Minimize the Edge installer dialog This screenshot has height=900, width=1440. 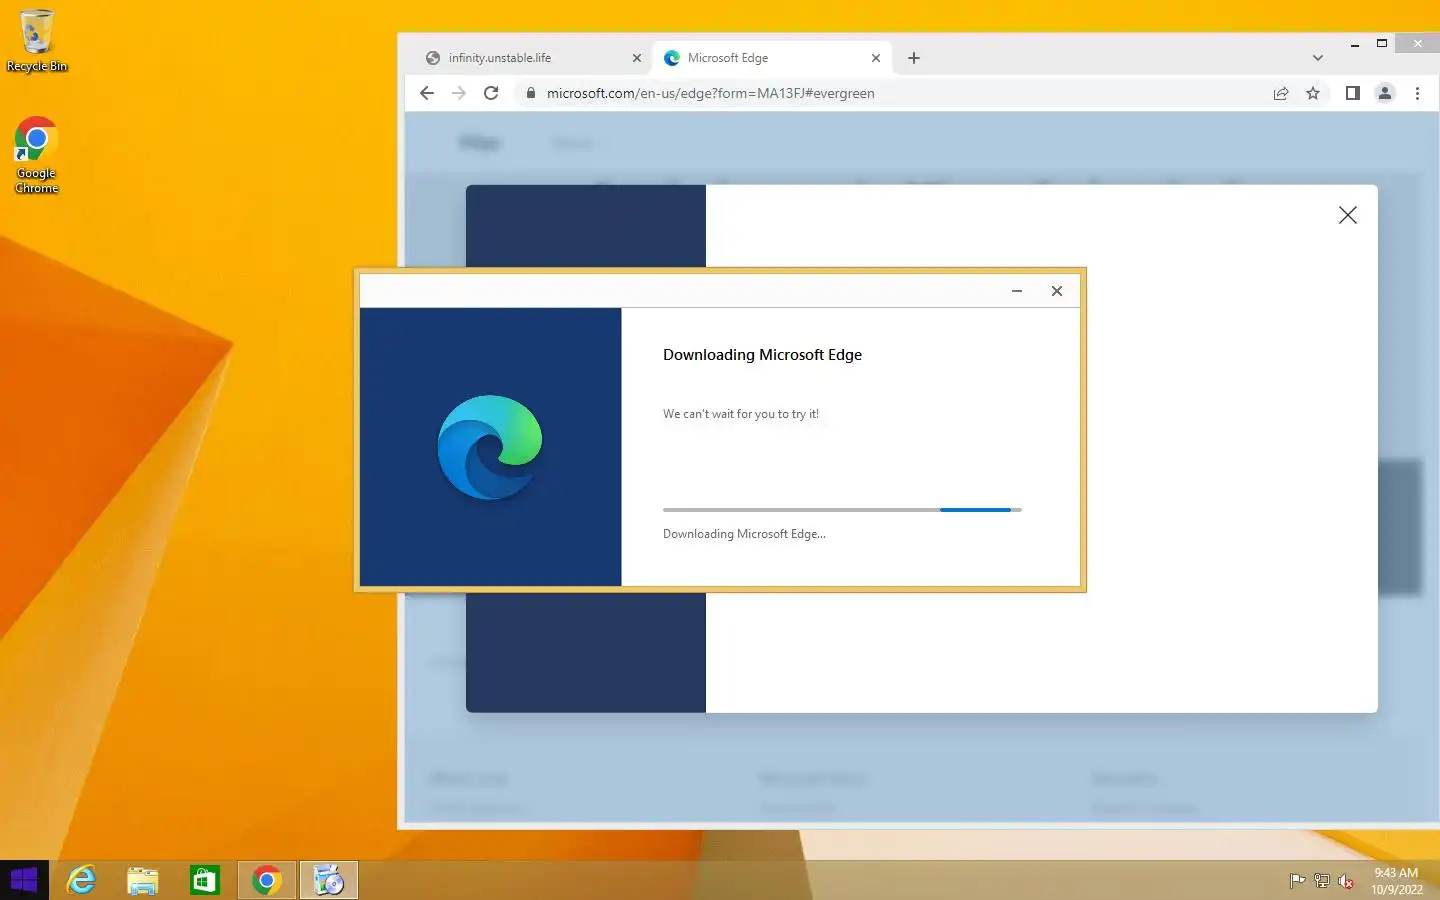click(x=1017, y=291)
